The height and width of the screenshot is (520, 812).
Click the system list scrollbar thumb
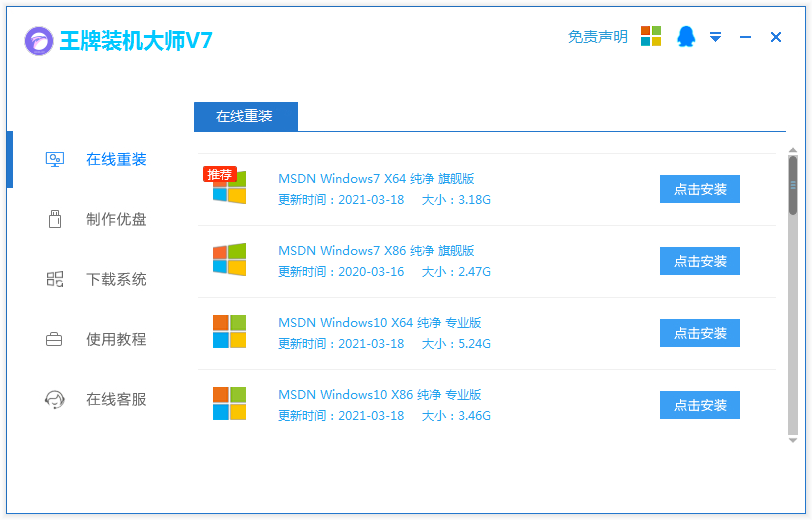[x=793, y=185]
